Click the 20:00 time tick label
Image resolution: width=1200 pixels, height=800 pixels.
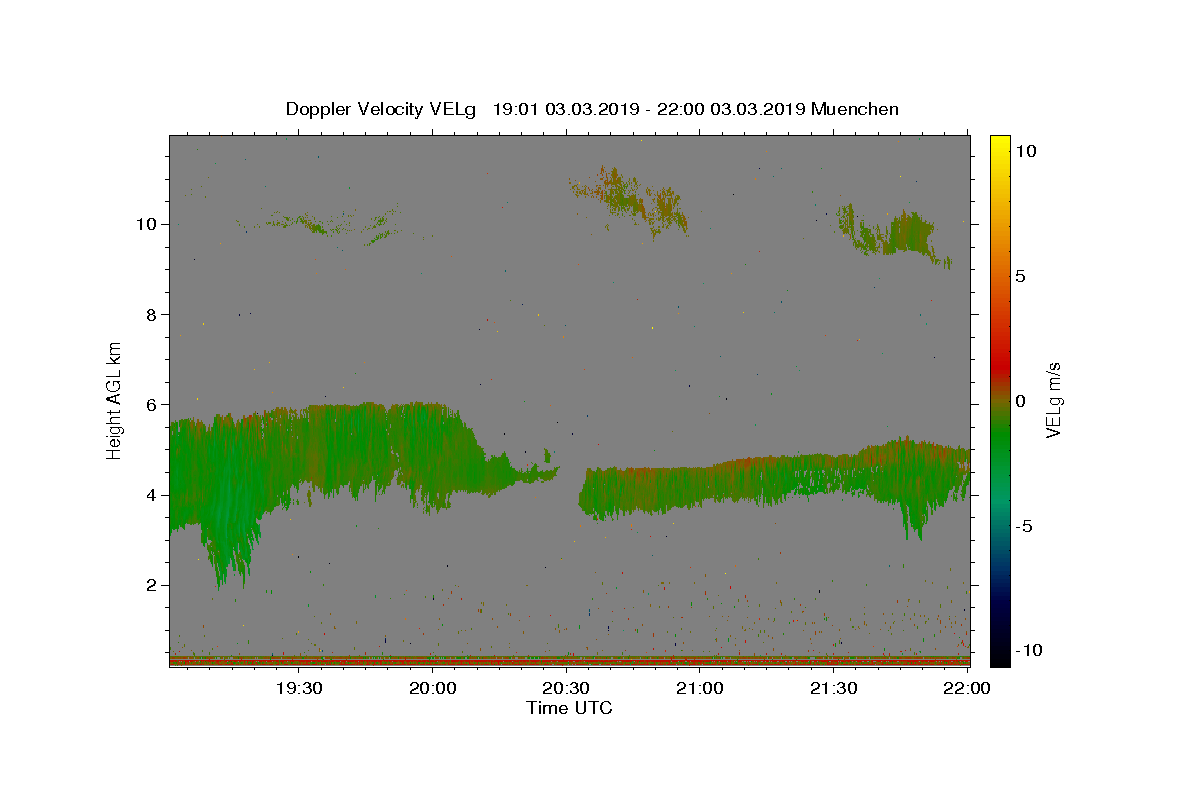433,688
